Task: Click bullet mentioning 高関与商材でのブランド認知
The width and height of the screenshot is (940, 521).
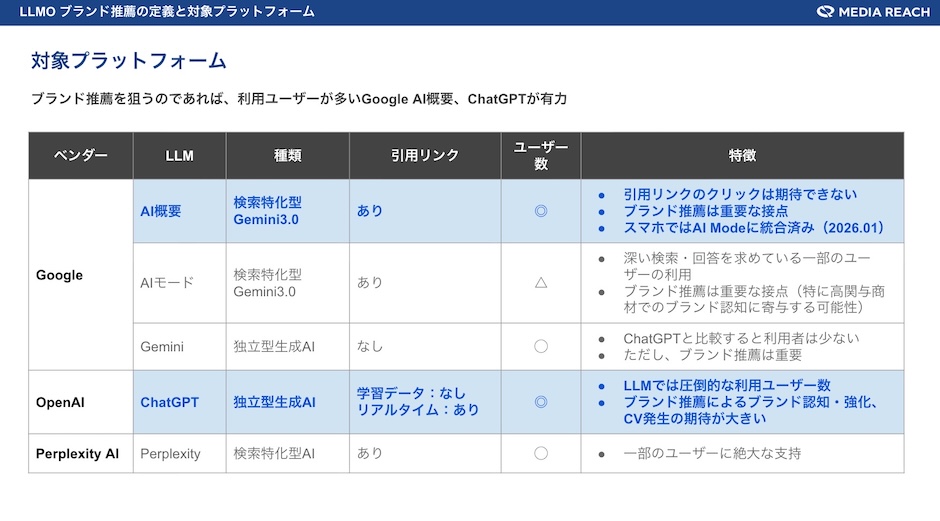Action: pos(754,299)
